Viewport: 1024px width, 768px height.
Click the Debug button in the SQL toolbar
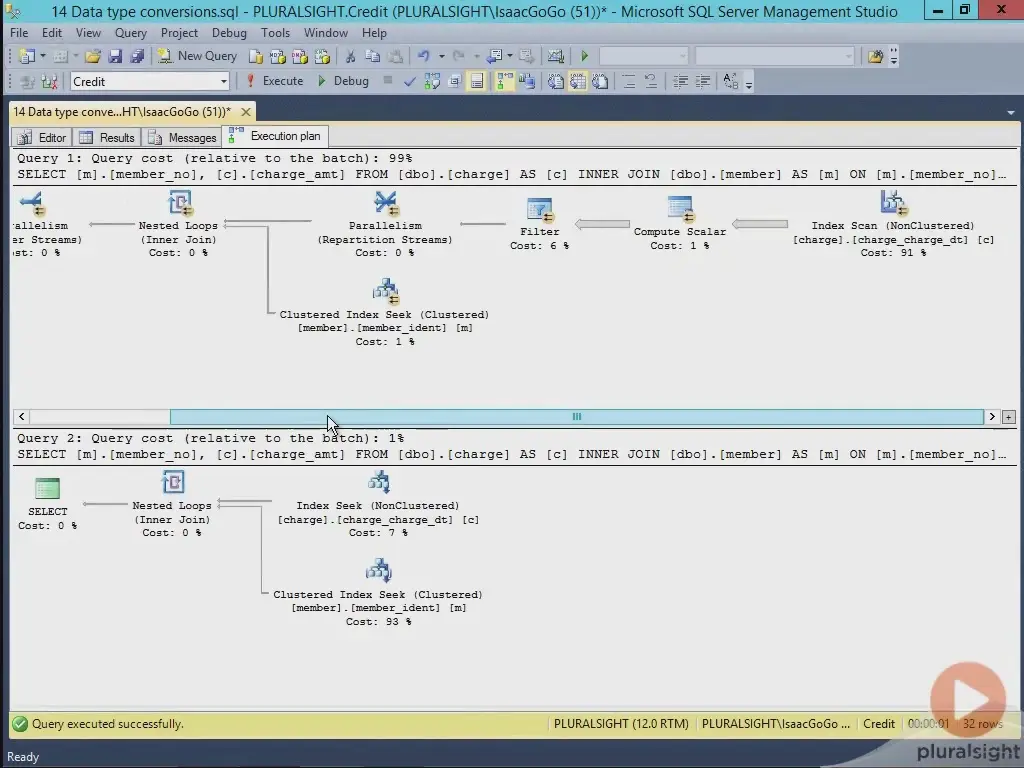tap(344, 81)
